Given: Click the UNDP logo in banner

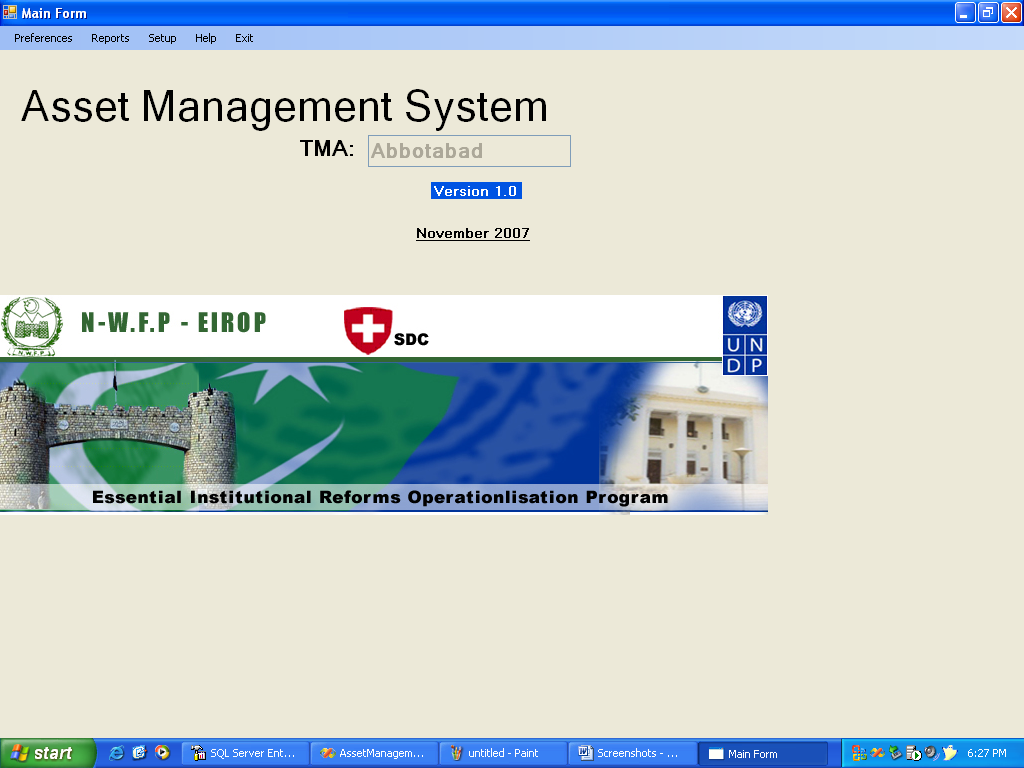Looking at the screenshot, I should (x=744, y=335).
